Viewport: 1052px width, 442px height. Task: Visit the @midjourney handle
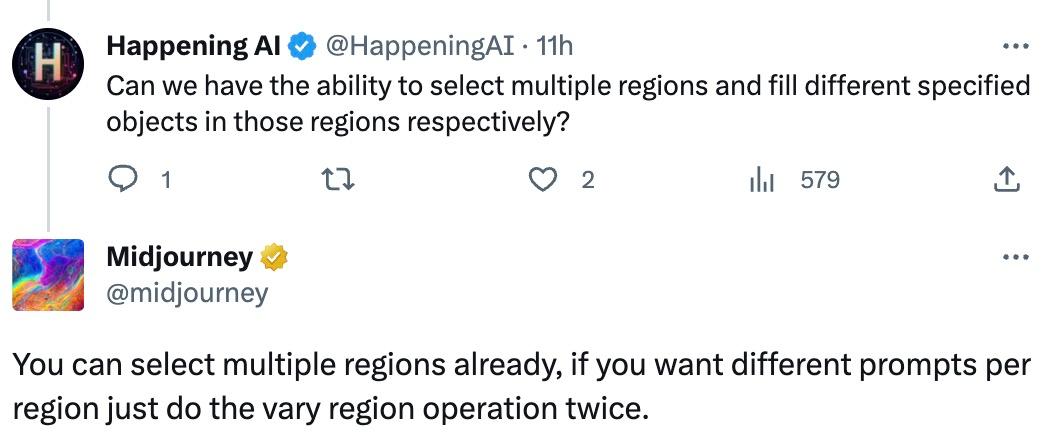click(187, 292)
